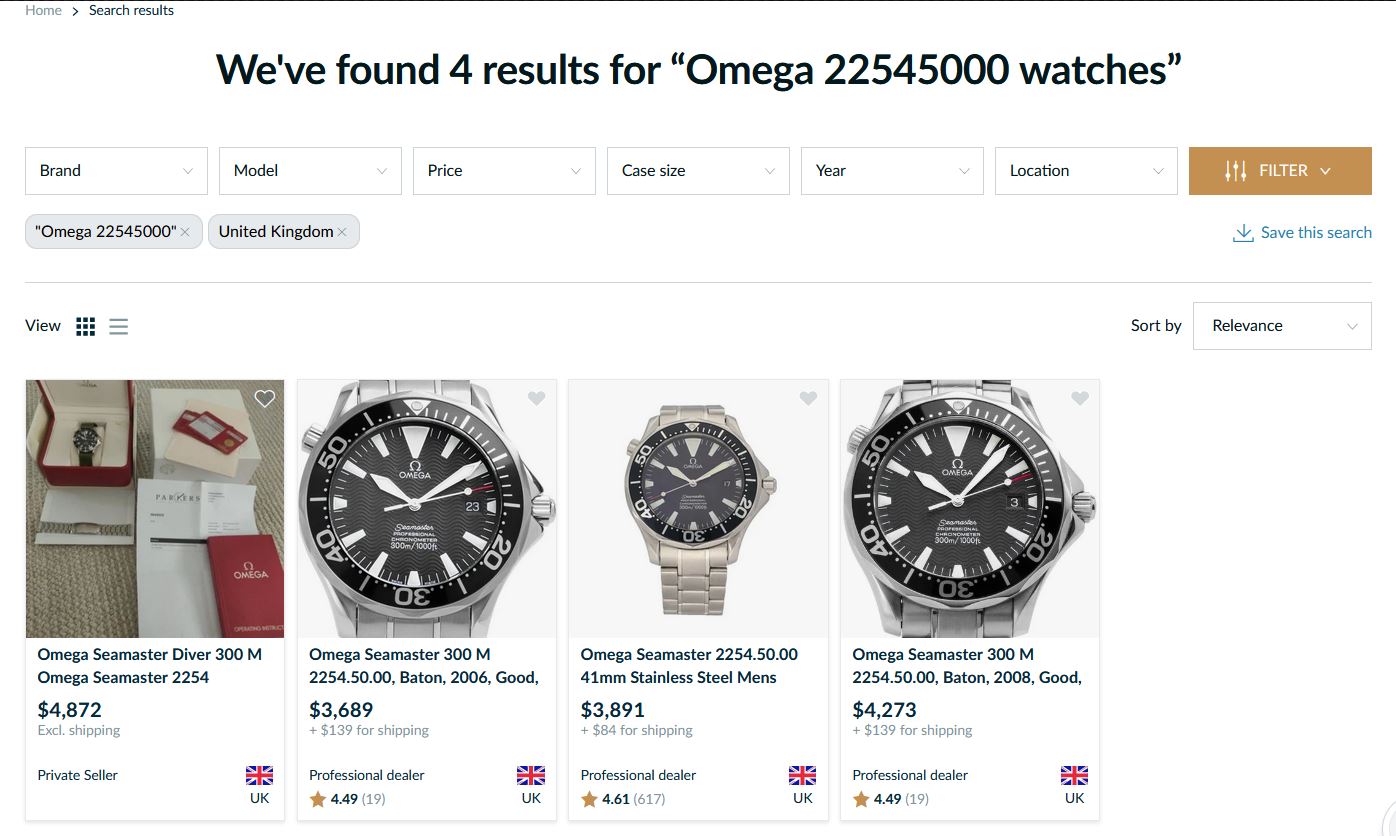This screenshot has height=836, width=1396.
Task: Expand the Year filter dropdown
Action: (x=892, y=171)
